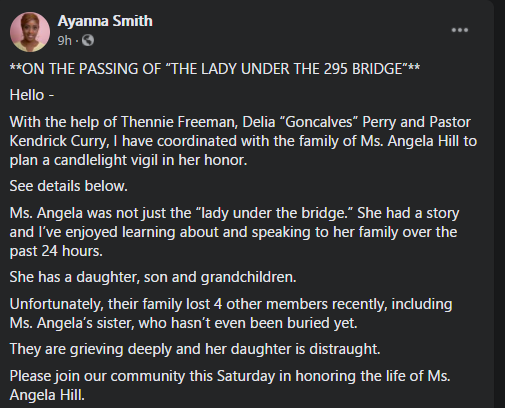This screenshot has height=408, width=505.
Task: Click "Ms. Angela's sister" in the post
Action: [x=72, y=323]
